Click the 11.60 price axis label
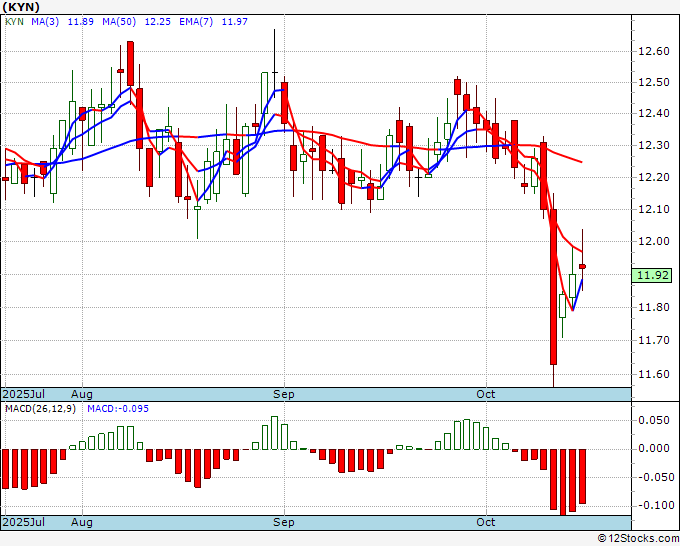 654,374
